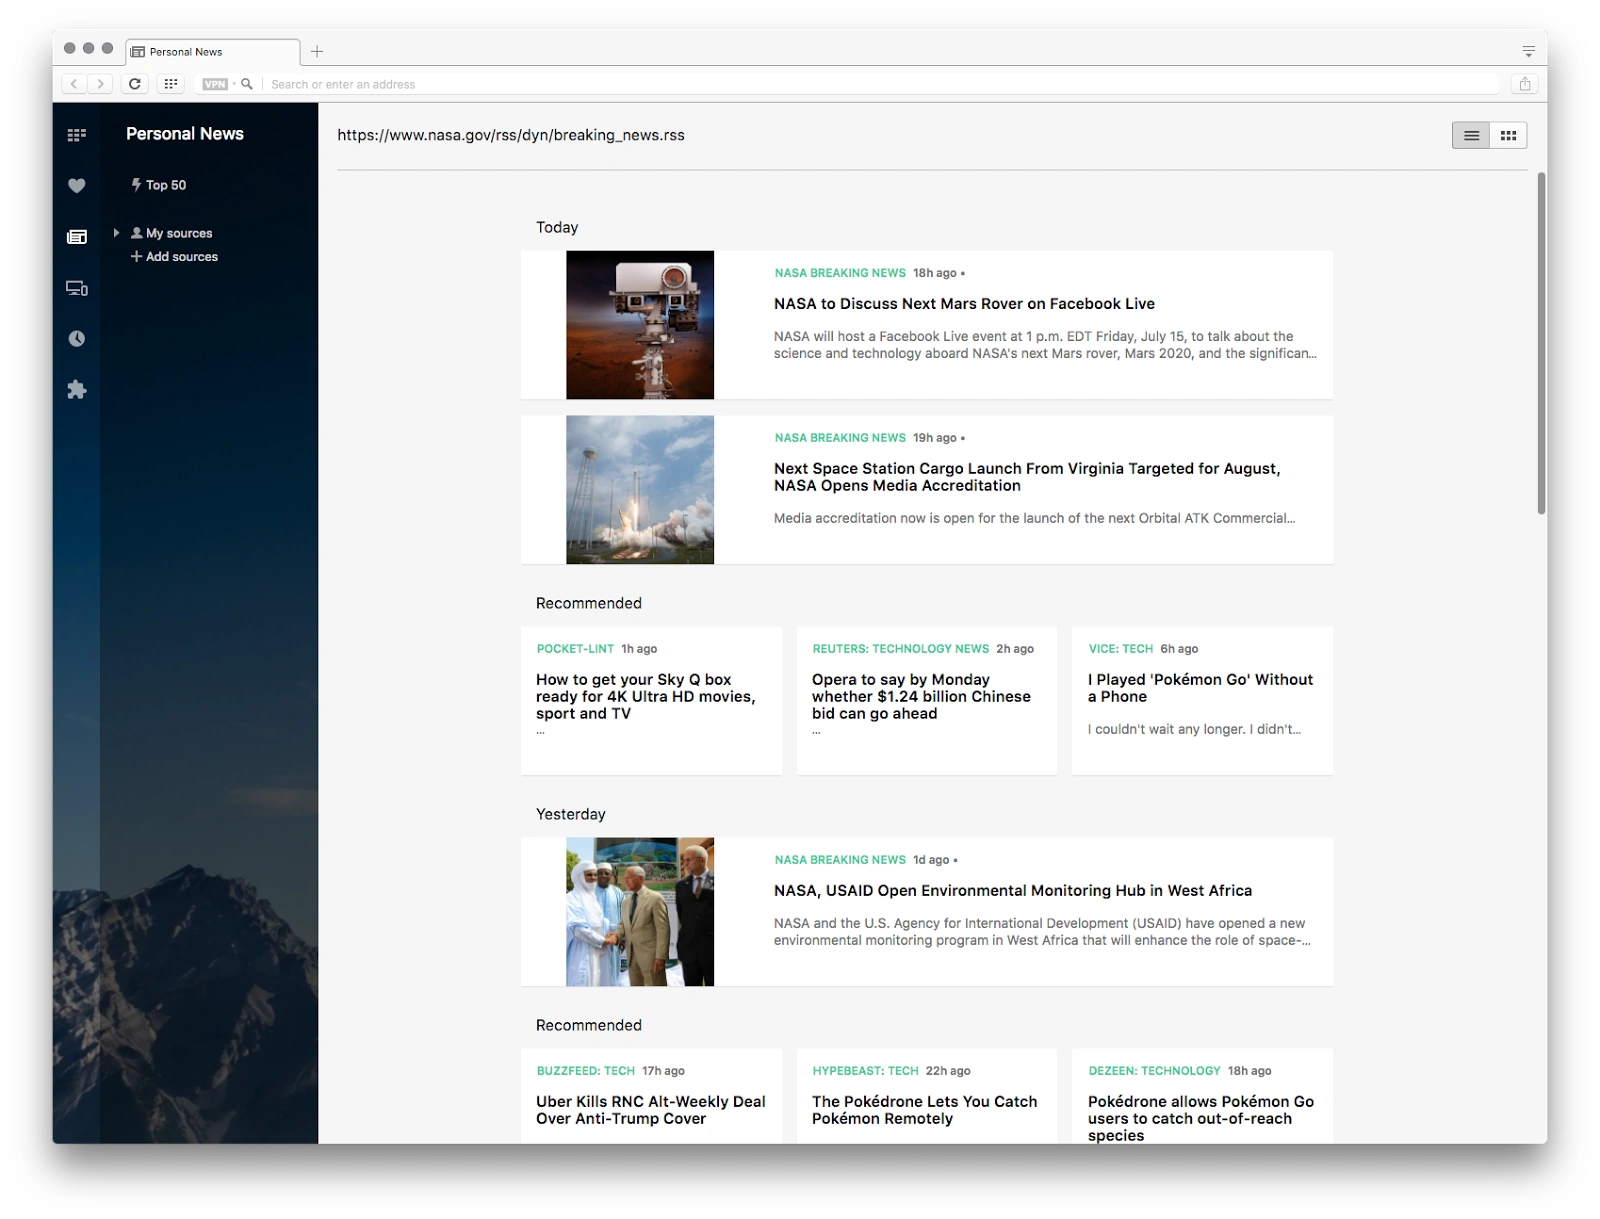Click the 'Today' section heading
This screenshot has height=1219, width=1600.
557,227
